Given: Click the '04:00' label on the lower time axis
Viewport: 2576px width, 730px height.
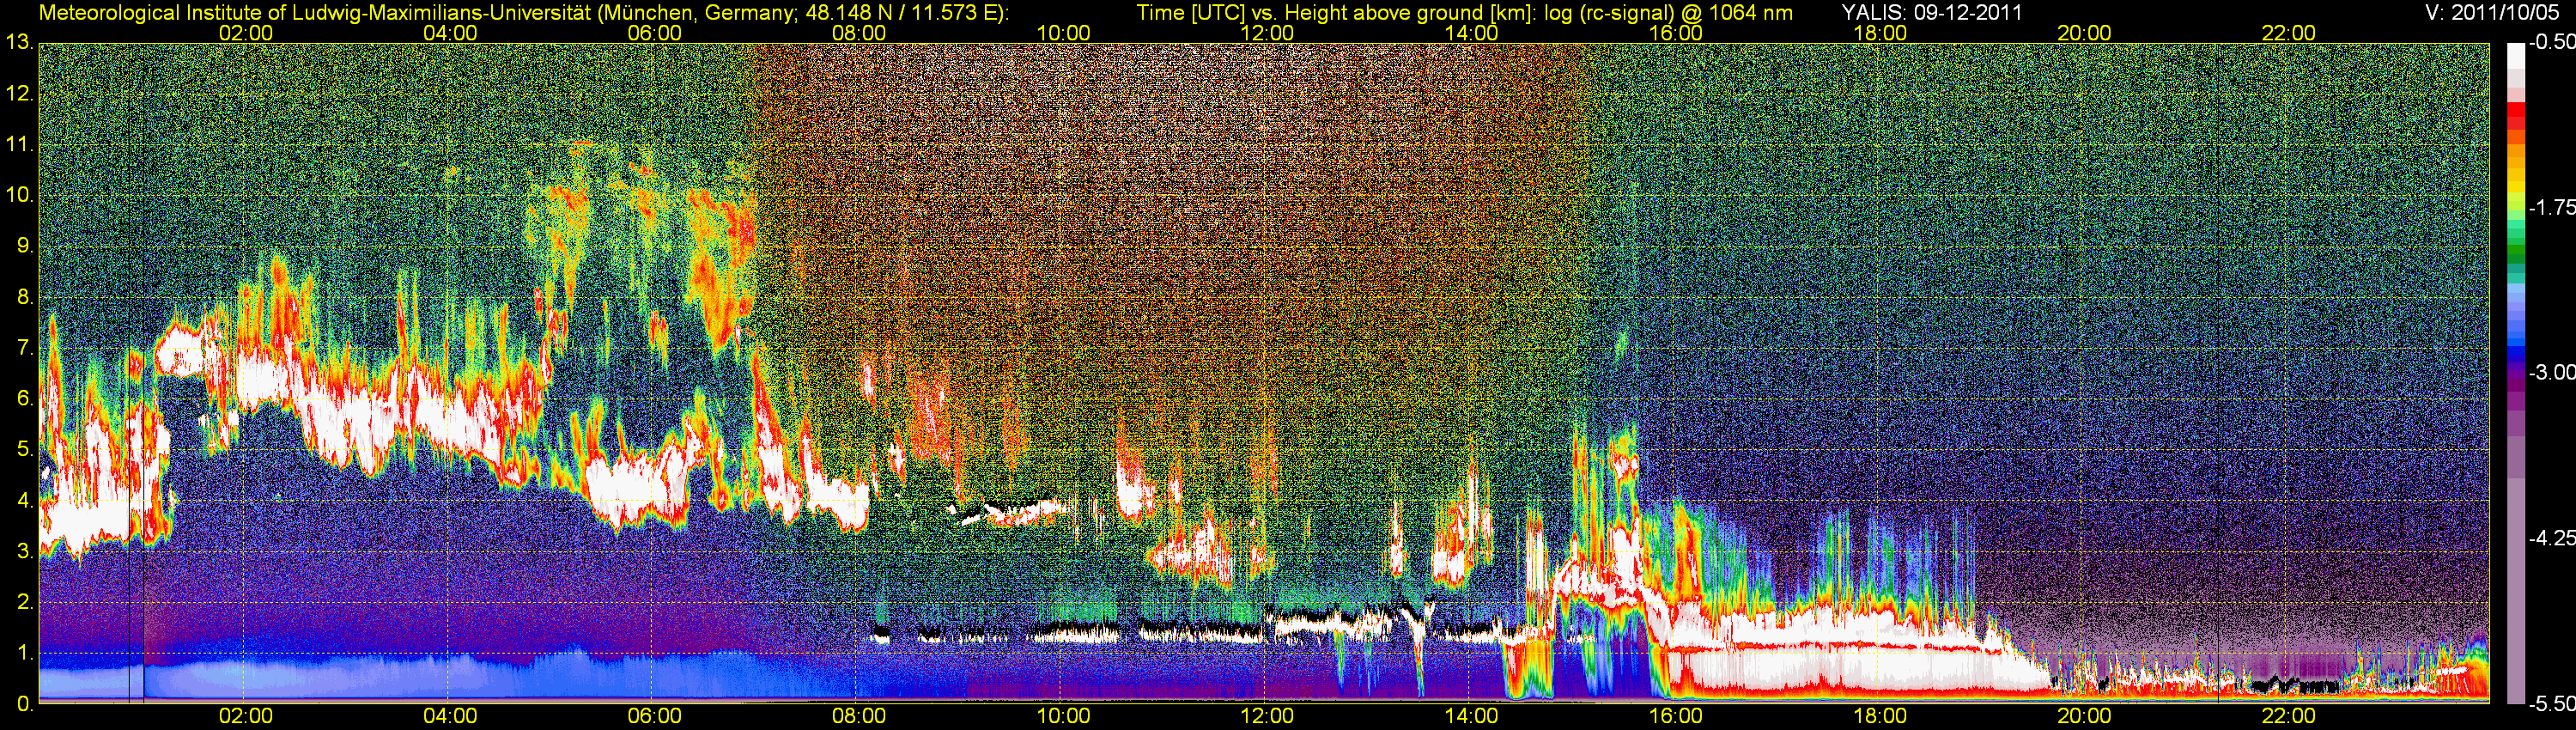Looking at the screenshot, I should tap(450, 716).
